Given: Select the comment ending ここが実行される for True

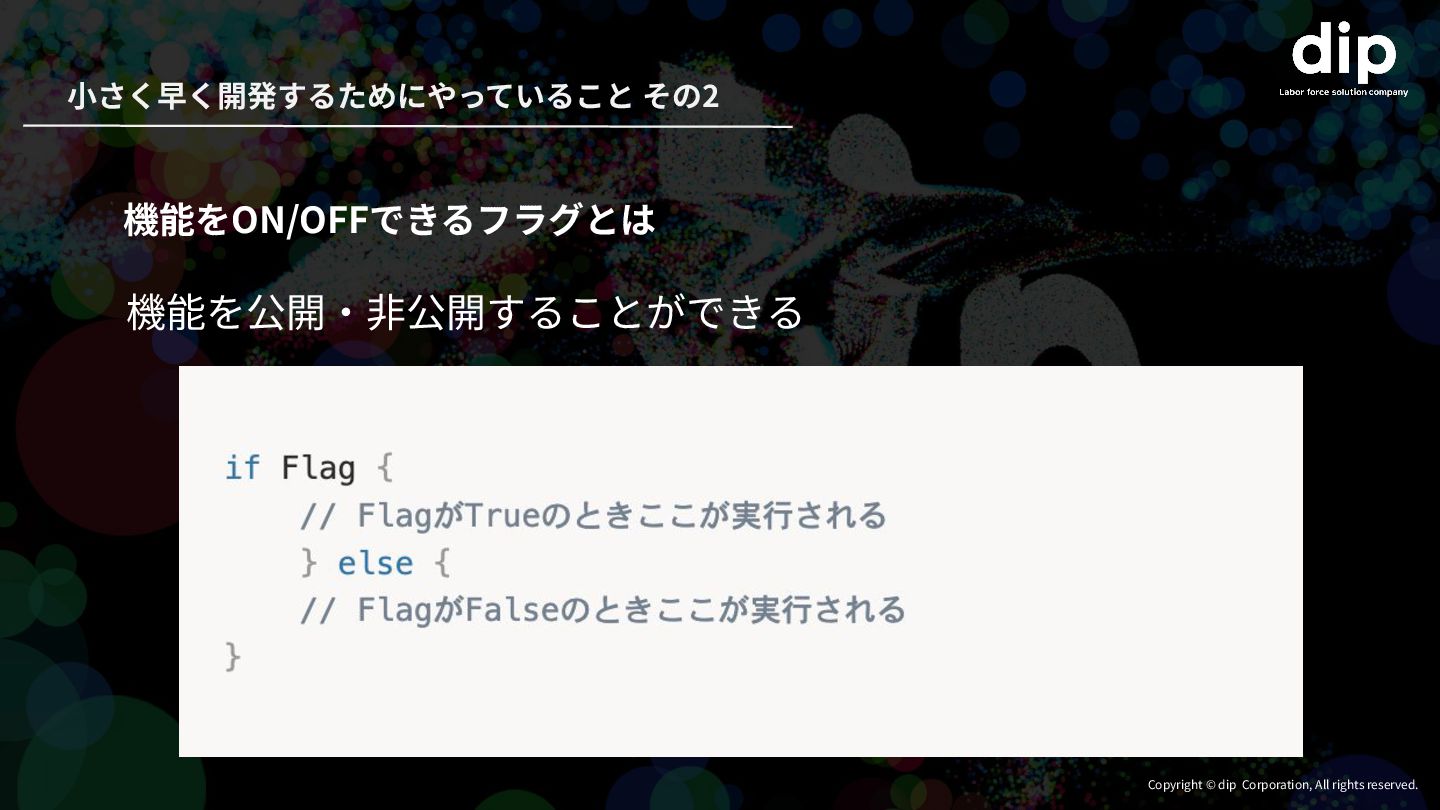Looking at the screenshot, I should point(594,516).
